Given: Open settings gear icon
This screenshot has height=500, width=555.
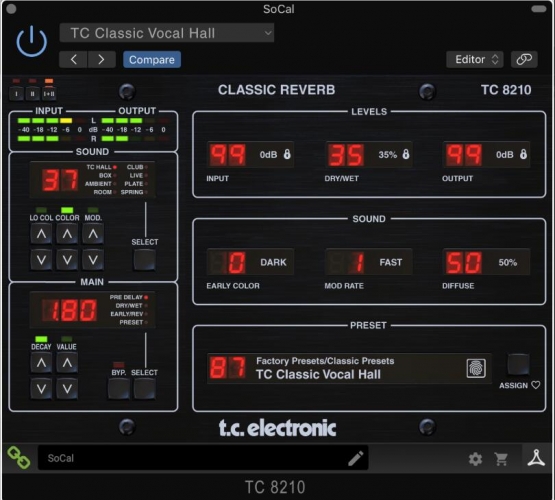Looking at the screenshot, I should pyautogui.click(x=475, y=459).
